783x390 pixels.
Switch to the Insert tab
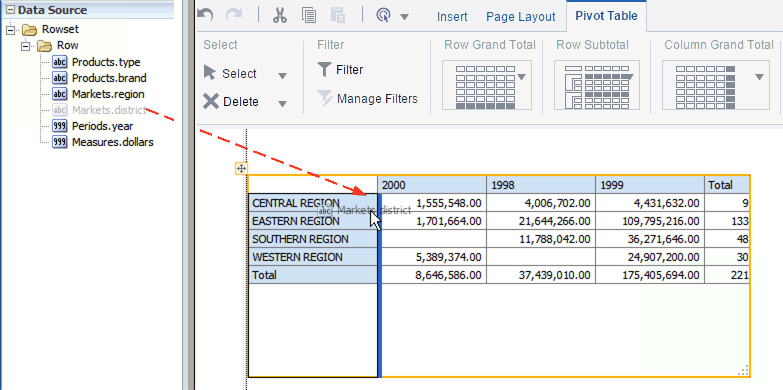pos(452,16)
